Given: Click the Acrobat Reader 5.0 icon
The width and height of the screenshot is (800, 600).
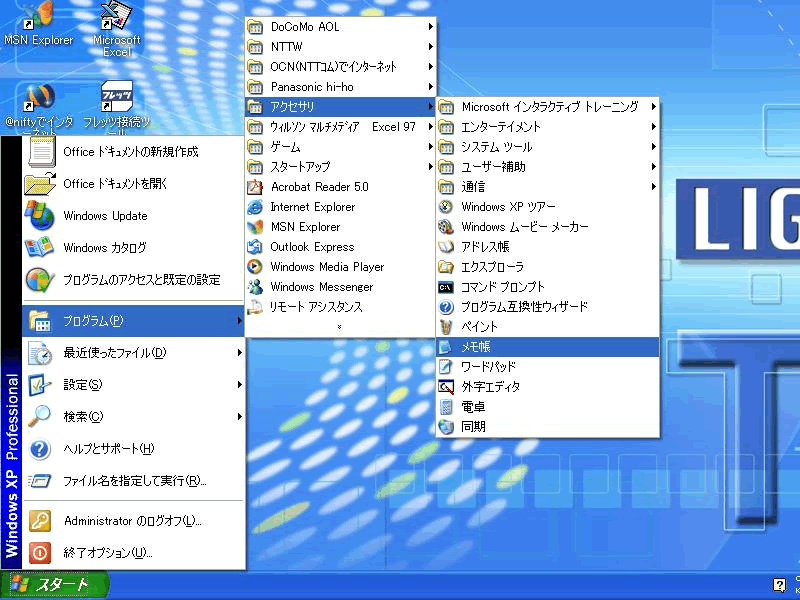Looking at the screenshot, I should [x=255, y=187].
